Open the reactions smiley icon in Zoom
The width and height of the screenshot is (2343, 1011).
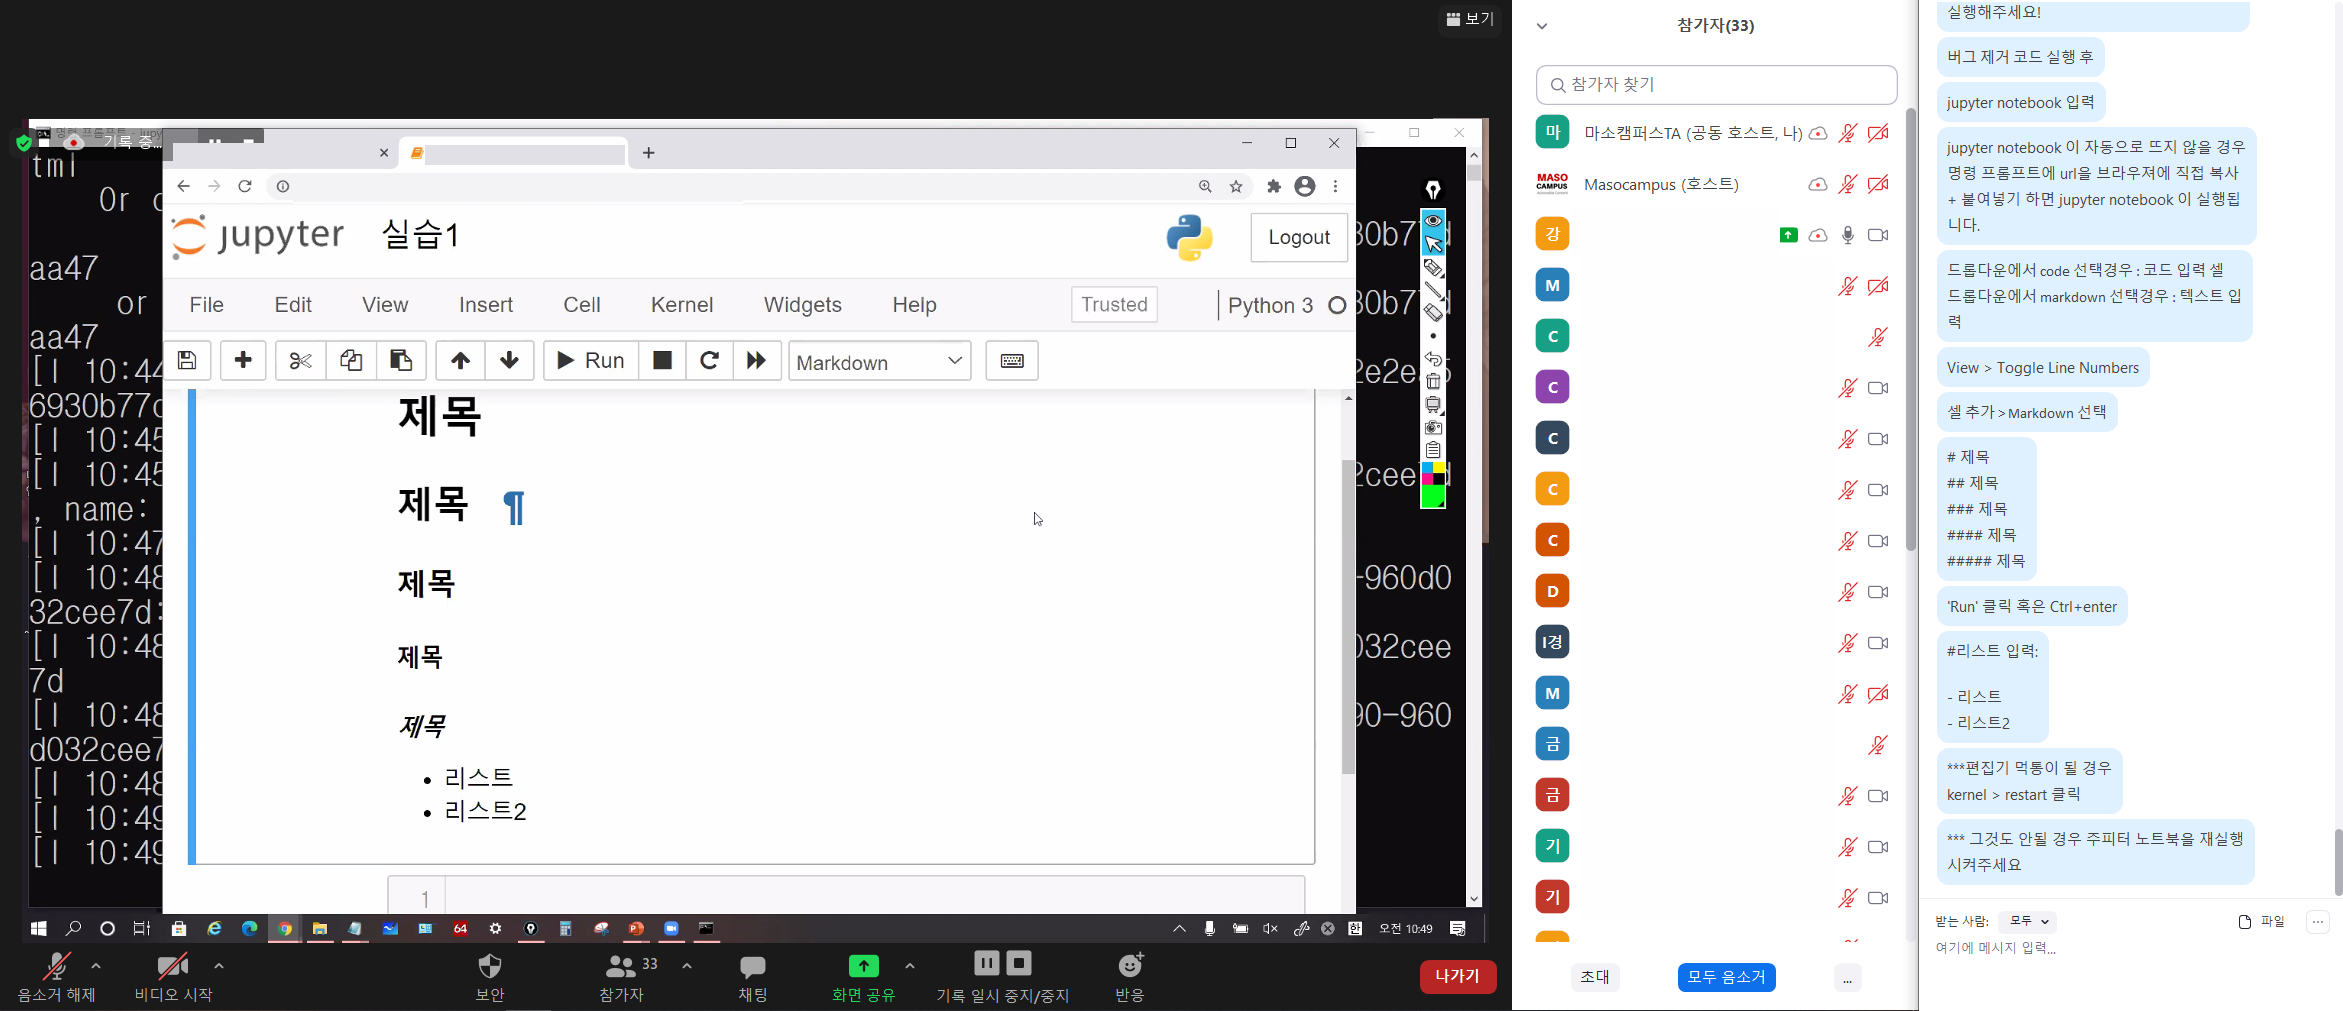click(x=1130, y=966)
